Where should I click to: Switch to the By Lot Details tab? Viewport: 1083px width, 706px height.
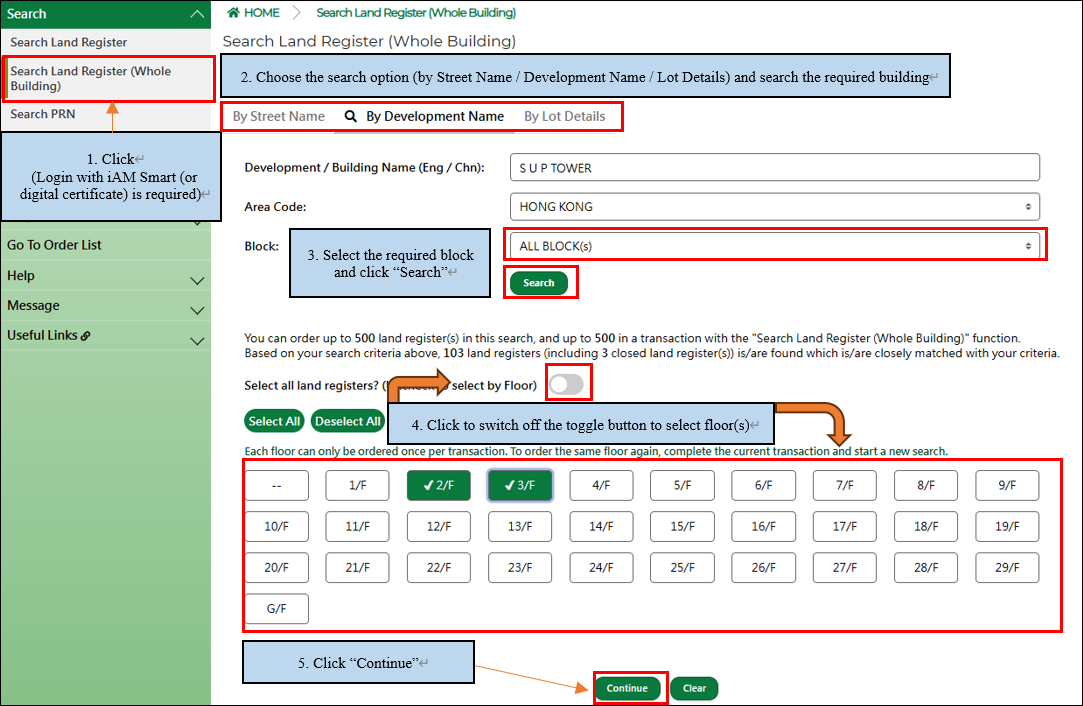(564, 116)
